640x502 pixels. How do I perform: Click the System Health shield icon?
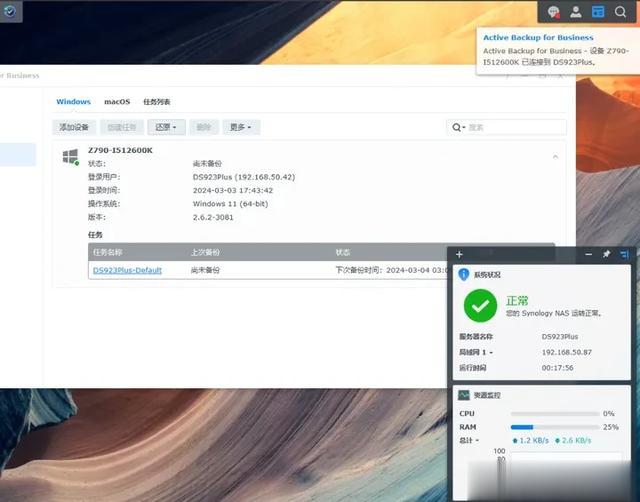(464, 274)
